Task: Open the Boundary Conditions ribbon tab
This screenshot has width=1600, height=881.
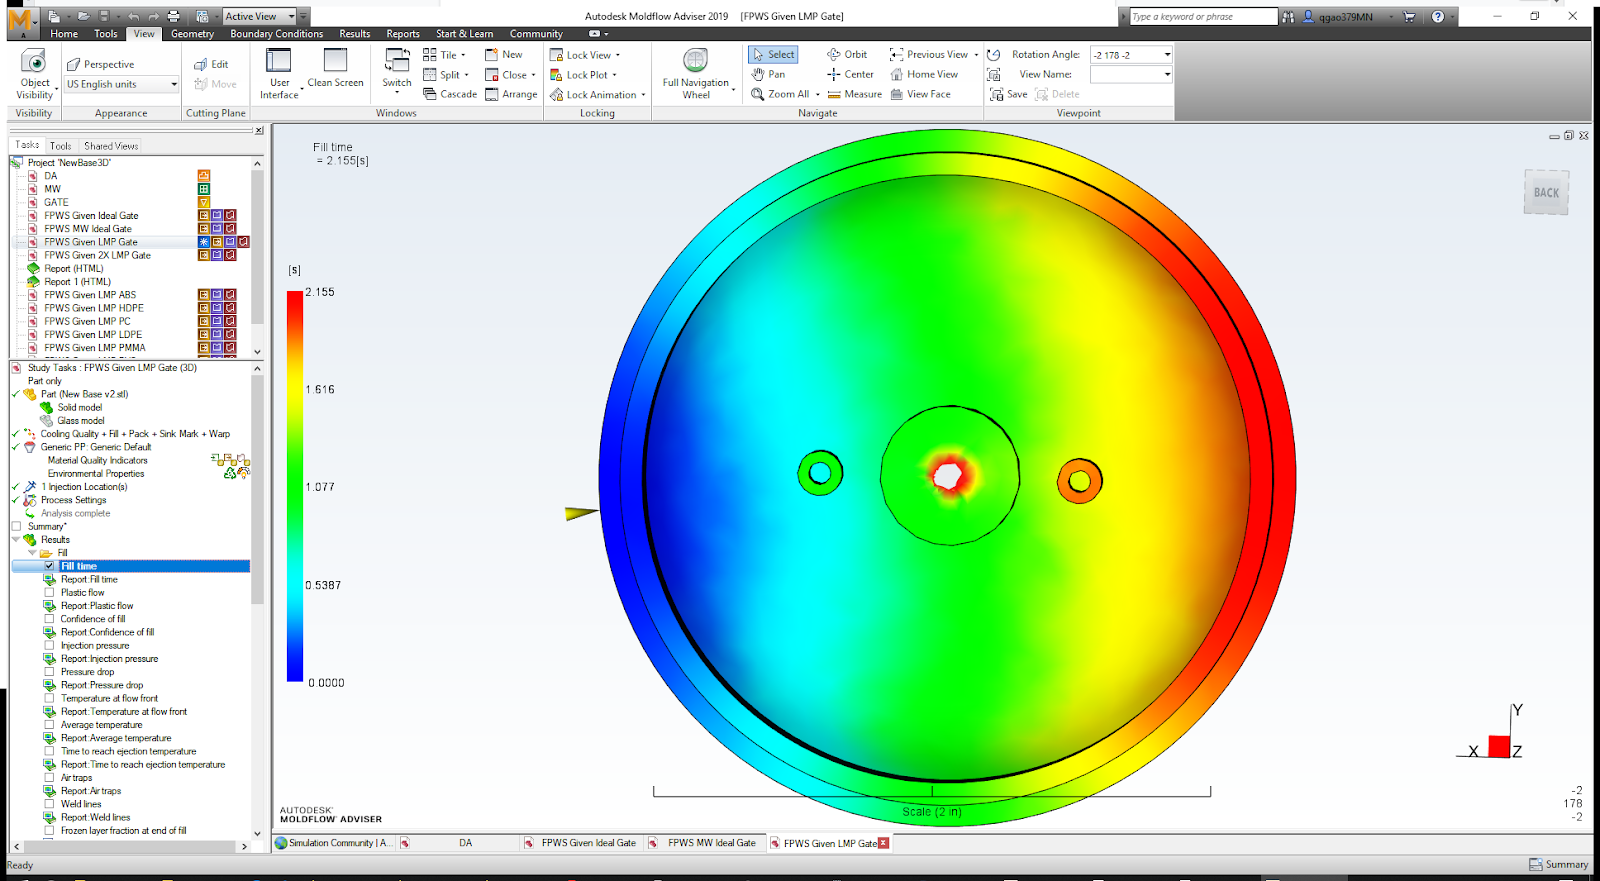Action: 277,34
